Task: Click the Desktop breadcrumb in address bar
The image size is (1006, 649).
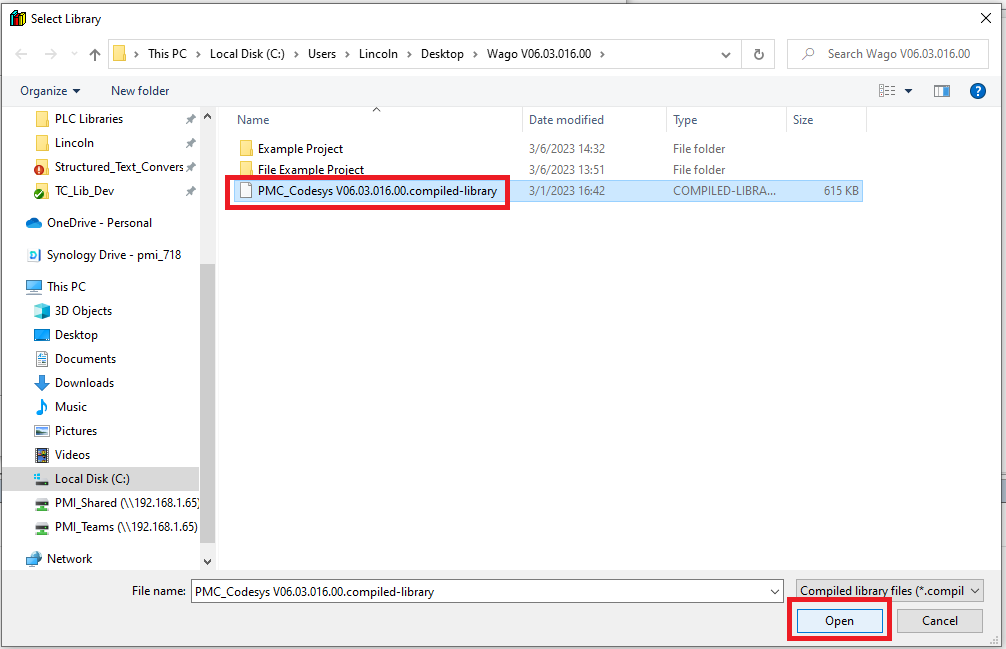Action: click(441, 54)
